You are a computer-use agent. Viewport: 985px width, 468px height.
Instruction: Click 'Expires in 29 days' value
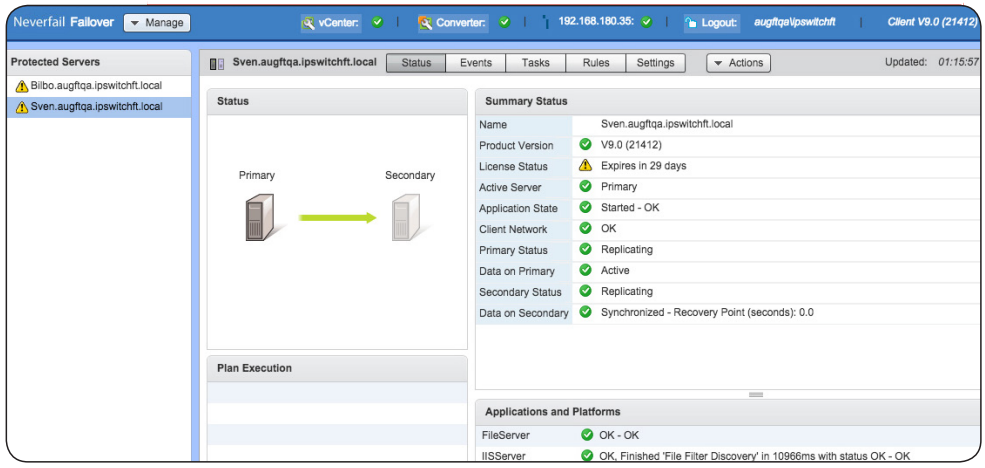[x=643, y=166]
